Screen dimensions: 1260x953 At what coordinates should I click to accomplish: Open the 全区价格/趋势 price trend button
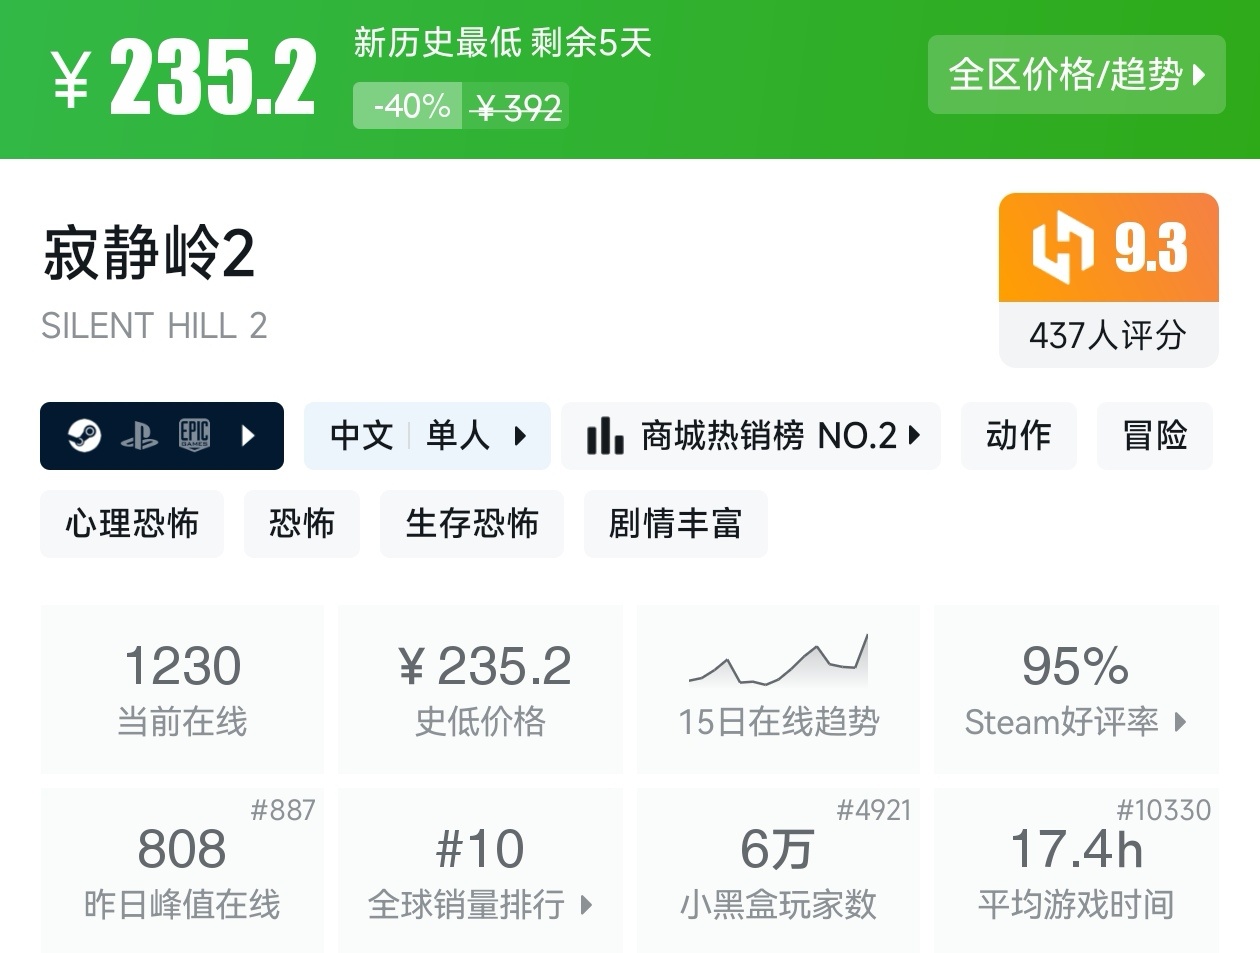point(1076,74)
